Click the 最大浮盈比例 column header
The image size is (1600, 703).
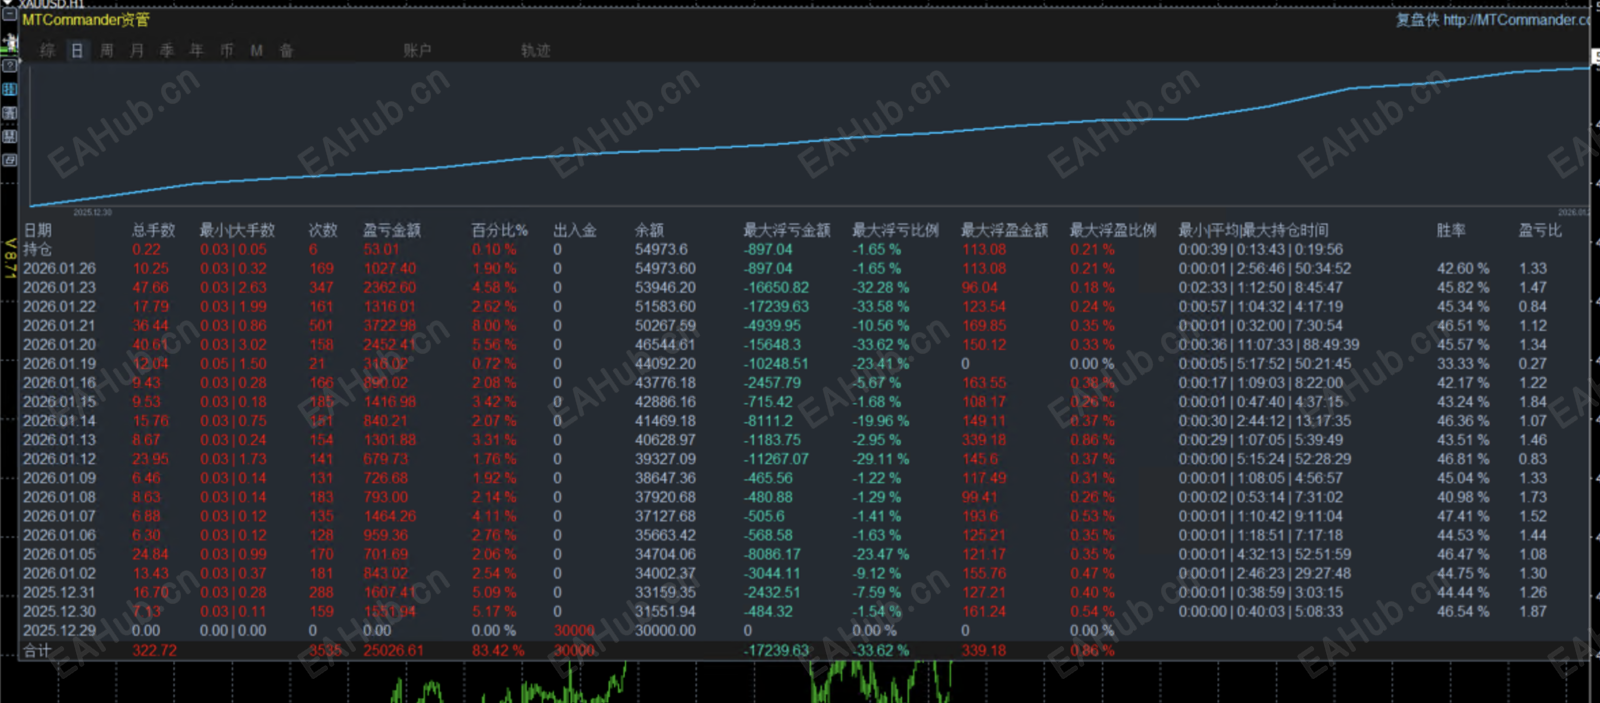(1113, 230)
